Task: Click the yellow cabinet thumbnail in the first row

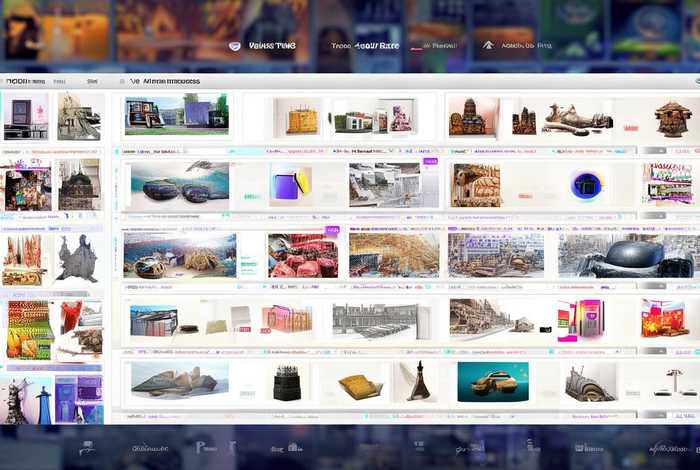Action: [301, 119]
